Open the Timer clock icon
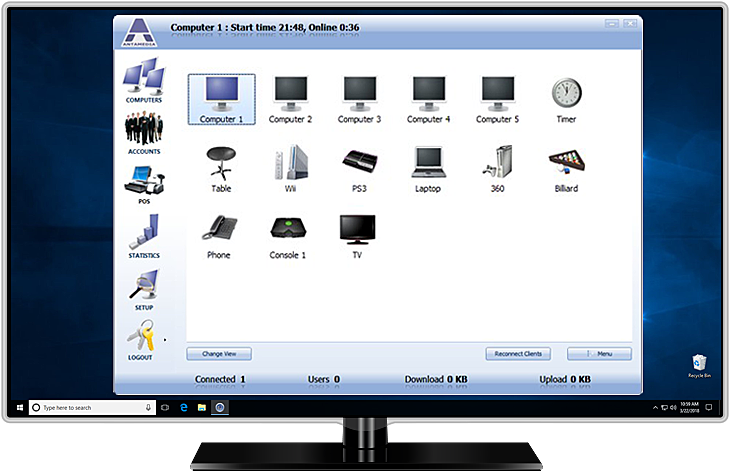Viewport: 729px width, 471px height. tap(566, 95)
